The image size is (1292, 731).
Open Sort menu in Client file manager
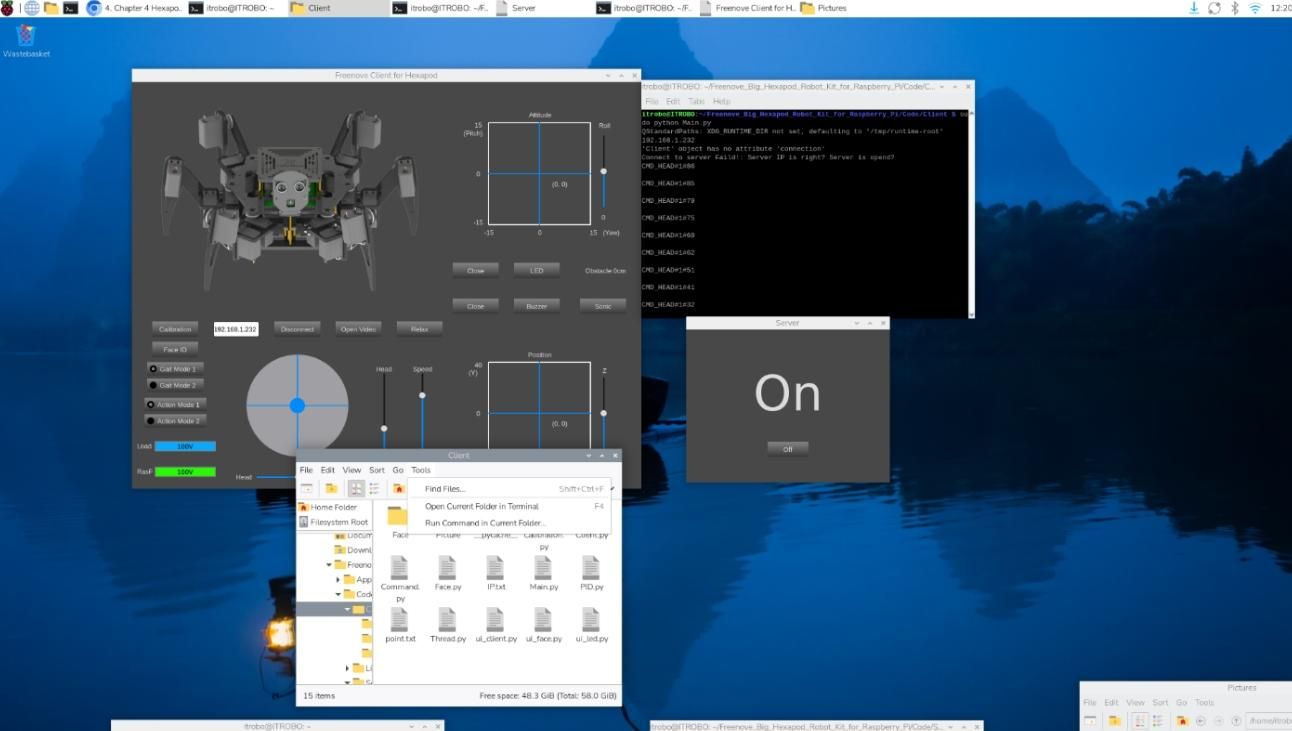point(376,470)
